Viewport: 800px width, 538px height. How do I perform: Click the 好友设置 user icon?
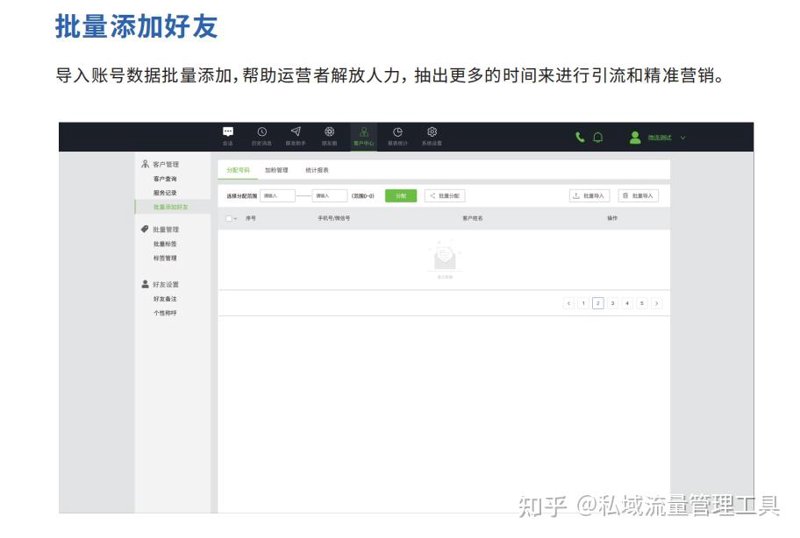point(145,284)
